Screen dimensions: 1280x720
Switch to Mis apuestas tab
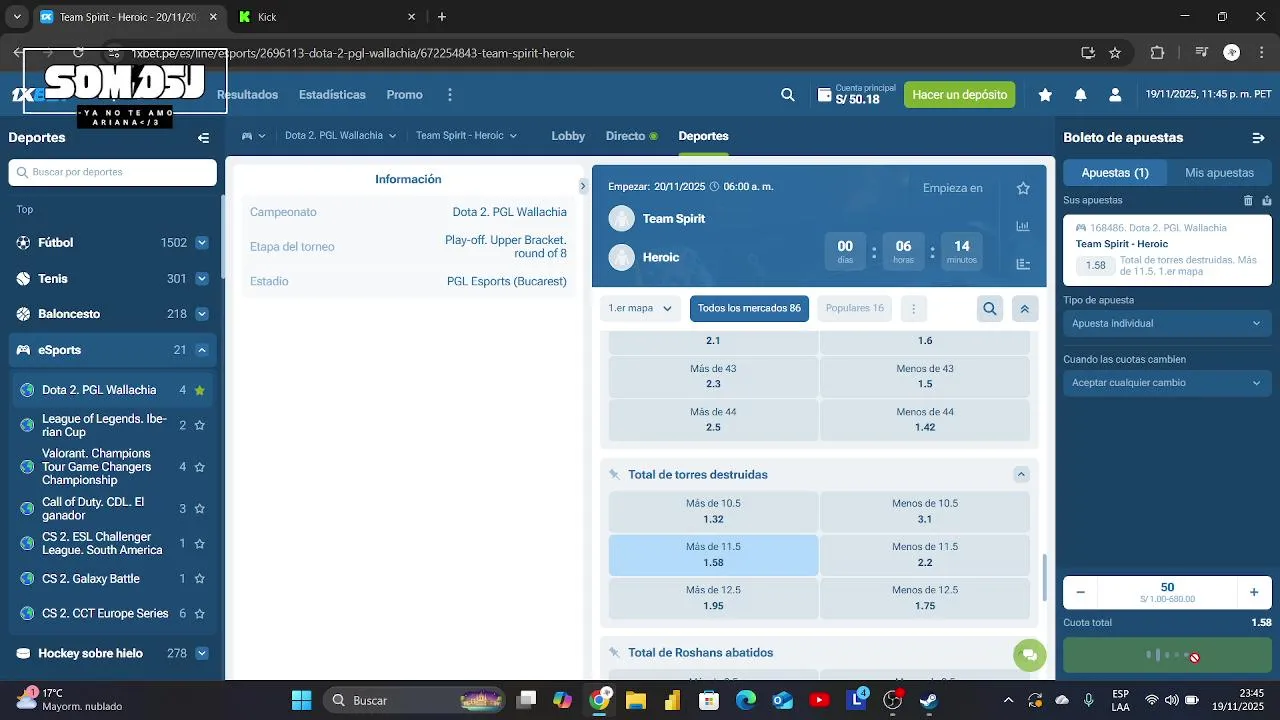(1219, 173)
